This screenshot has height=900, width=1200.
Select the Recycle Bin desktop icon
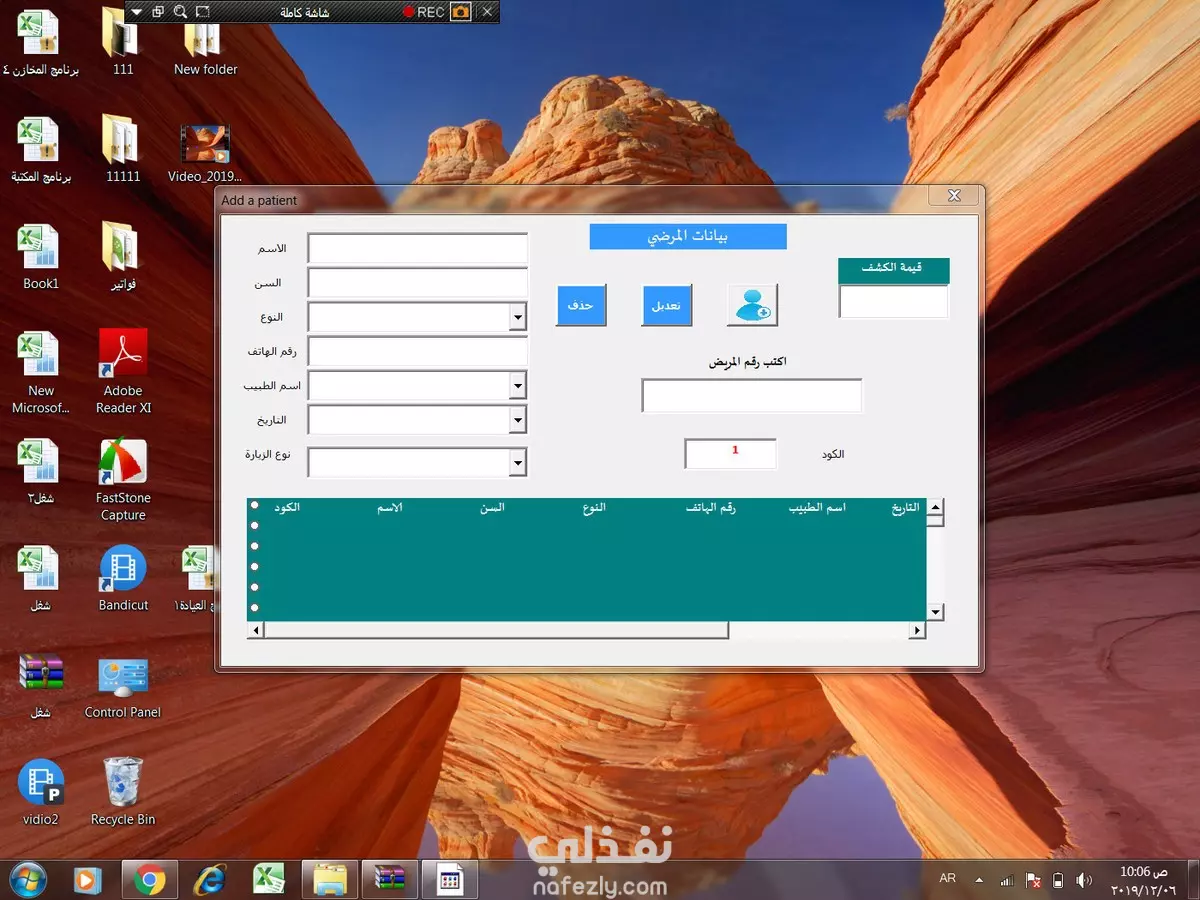coord(123,793)
